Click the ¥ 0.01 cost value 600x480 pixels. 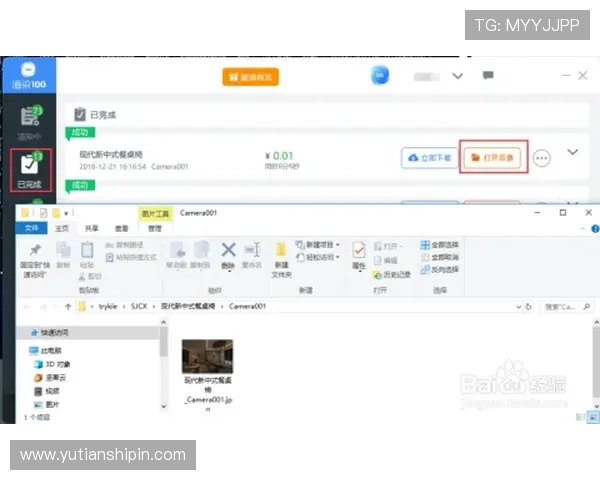point(279,156)
